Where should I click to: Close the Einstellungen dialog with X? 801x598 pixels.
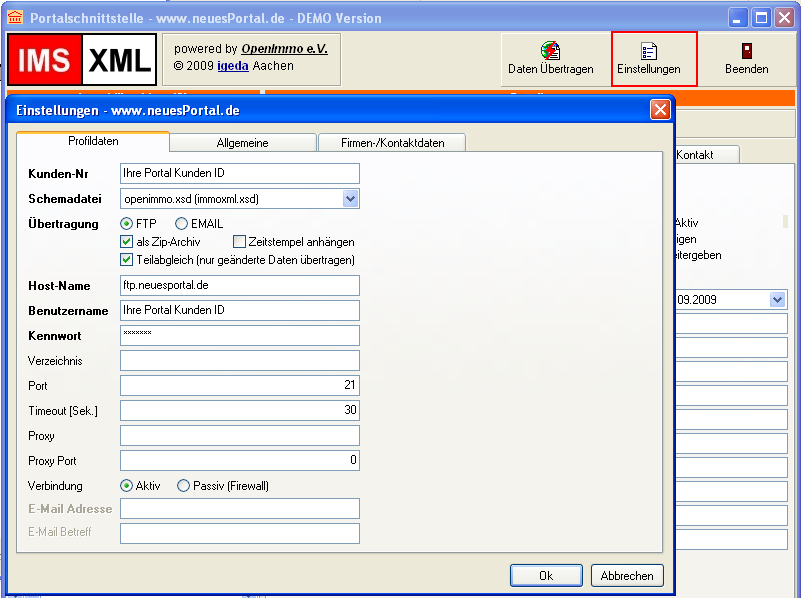coord(660,110)
